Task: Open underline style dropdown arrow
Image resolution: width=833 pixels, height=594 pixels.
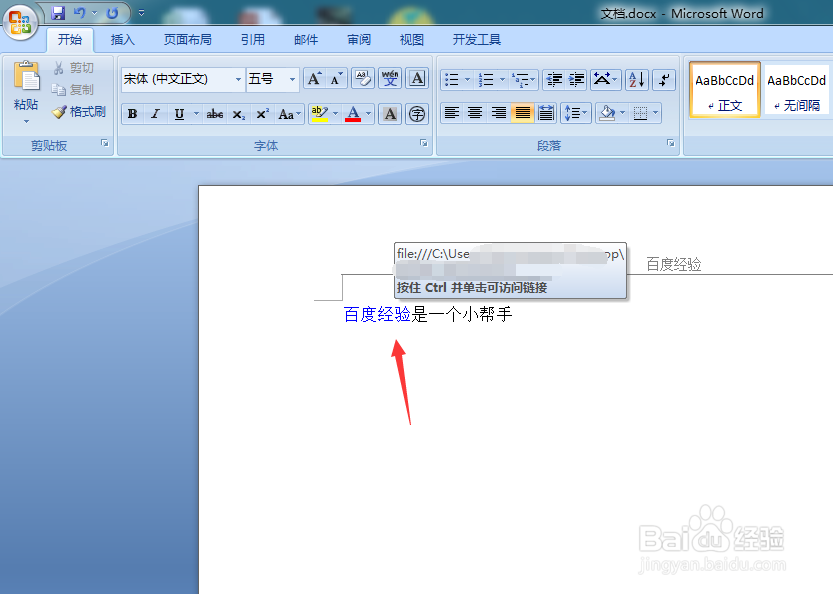Action: click(196, 114)
